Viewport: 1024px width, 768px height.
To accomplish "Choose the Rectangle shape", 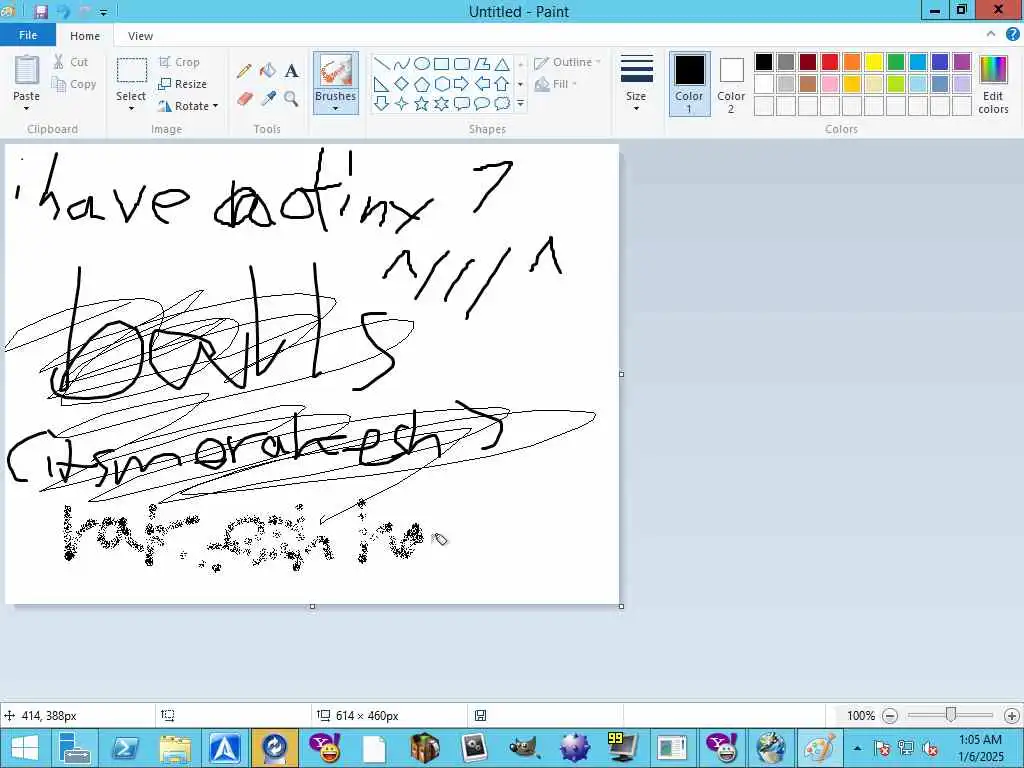I will [x=441, y=63].
